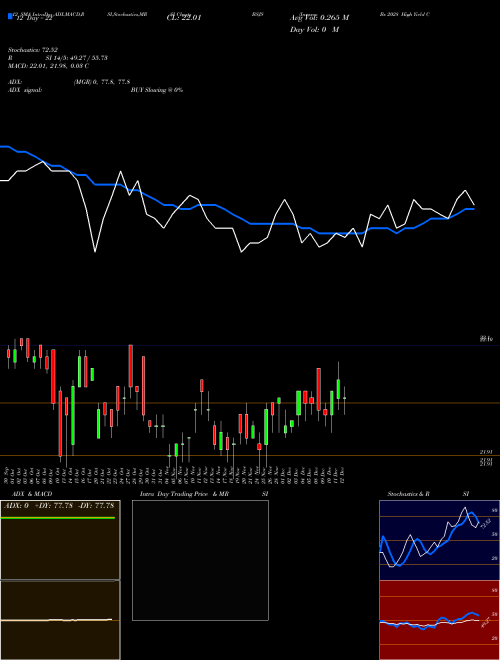Click the blue stochastics chart panel
The image size is (500, 660).
click(439, 540)
